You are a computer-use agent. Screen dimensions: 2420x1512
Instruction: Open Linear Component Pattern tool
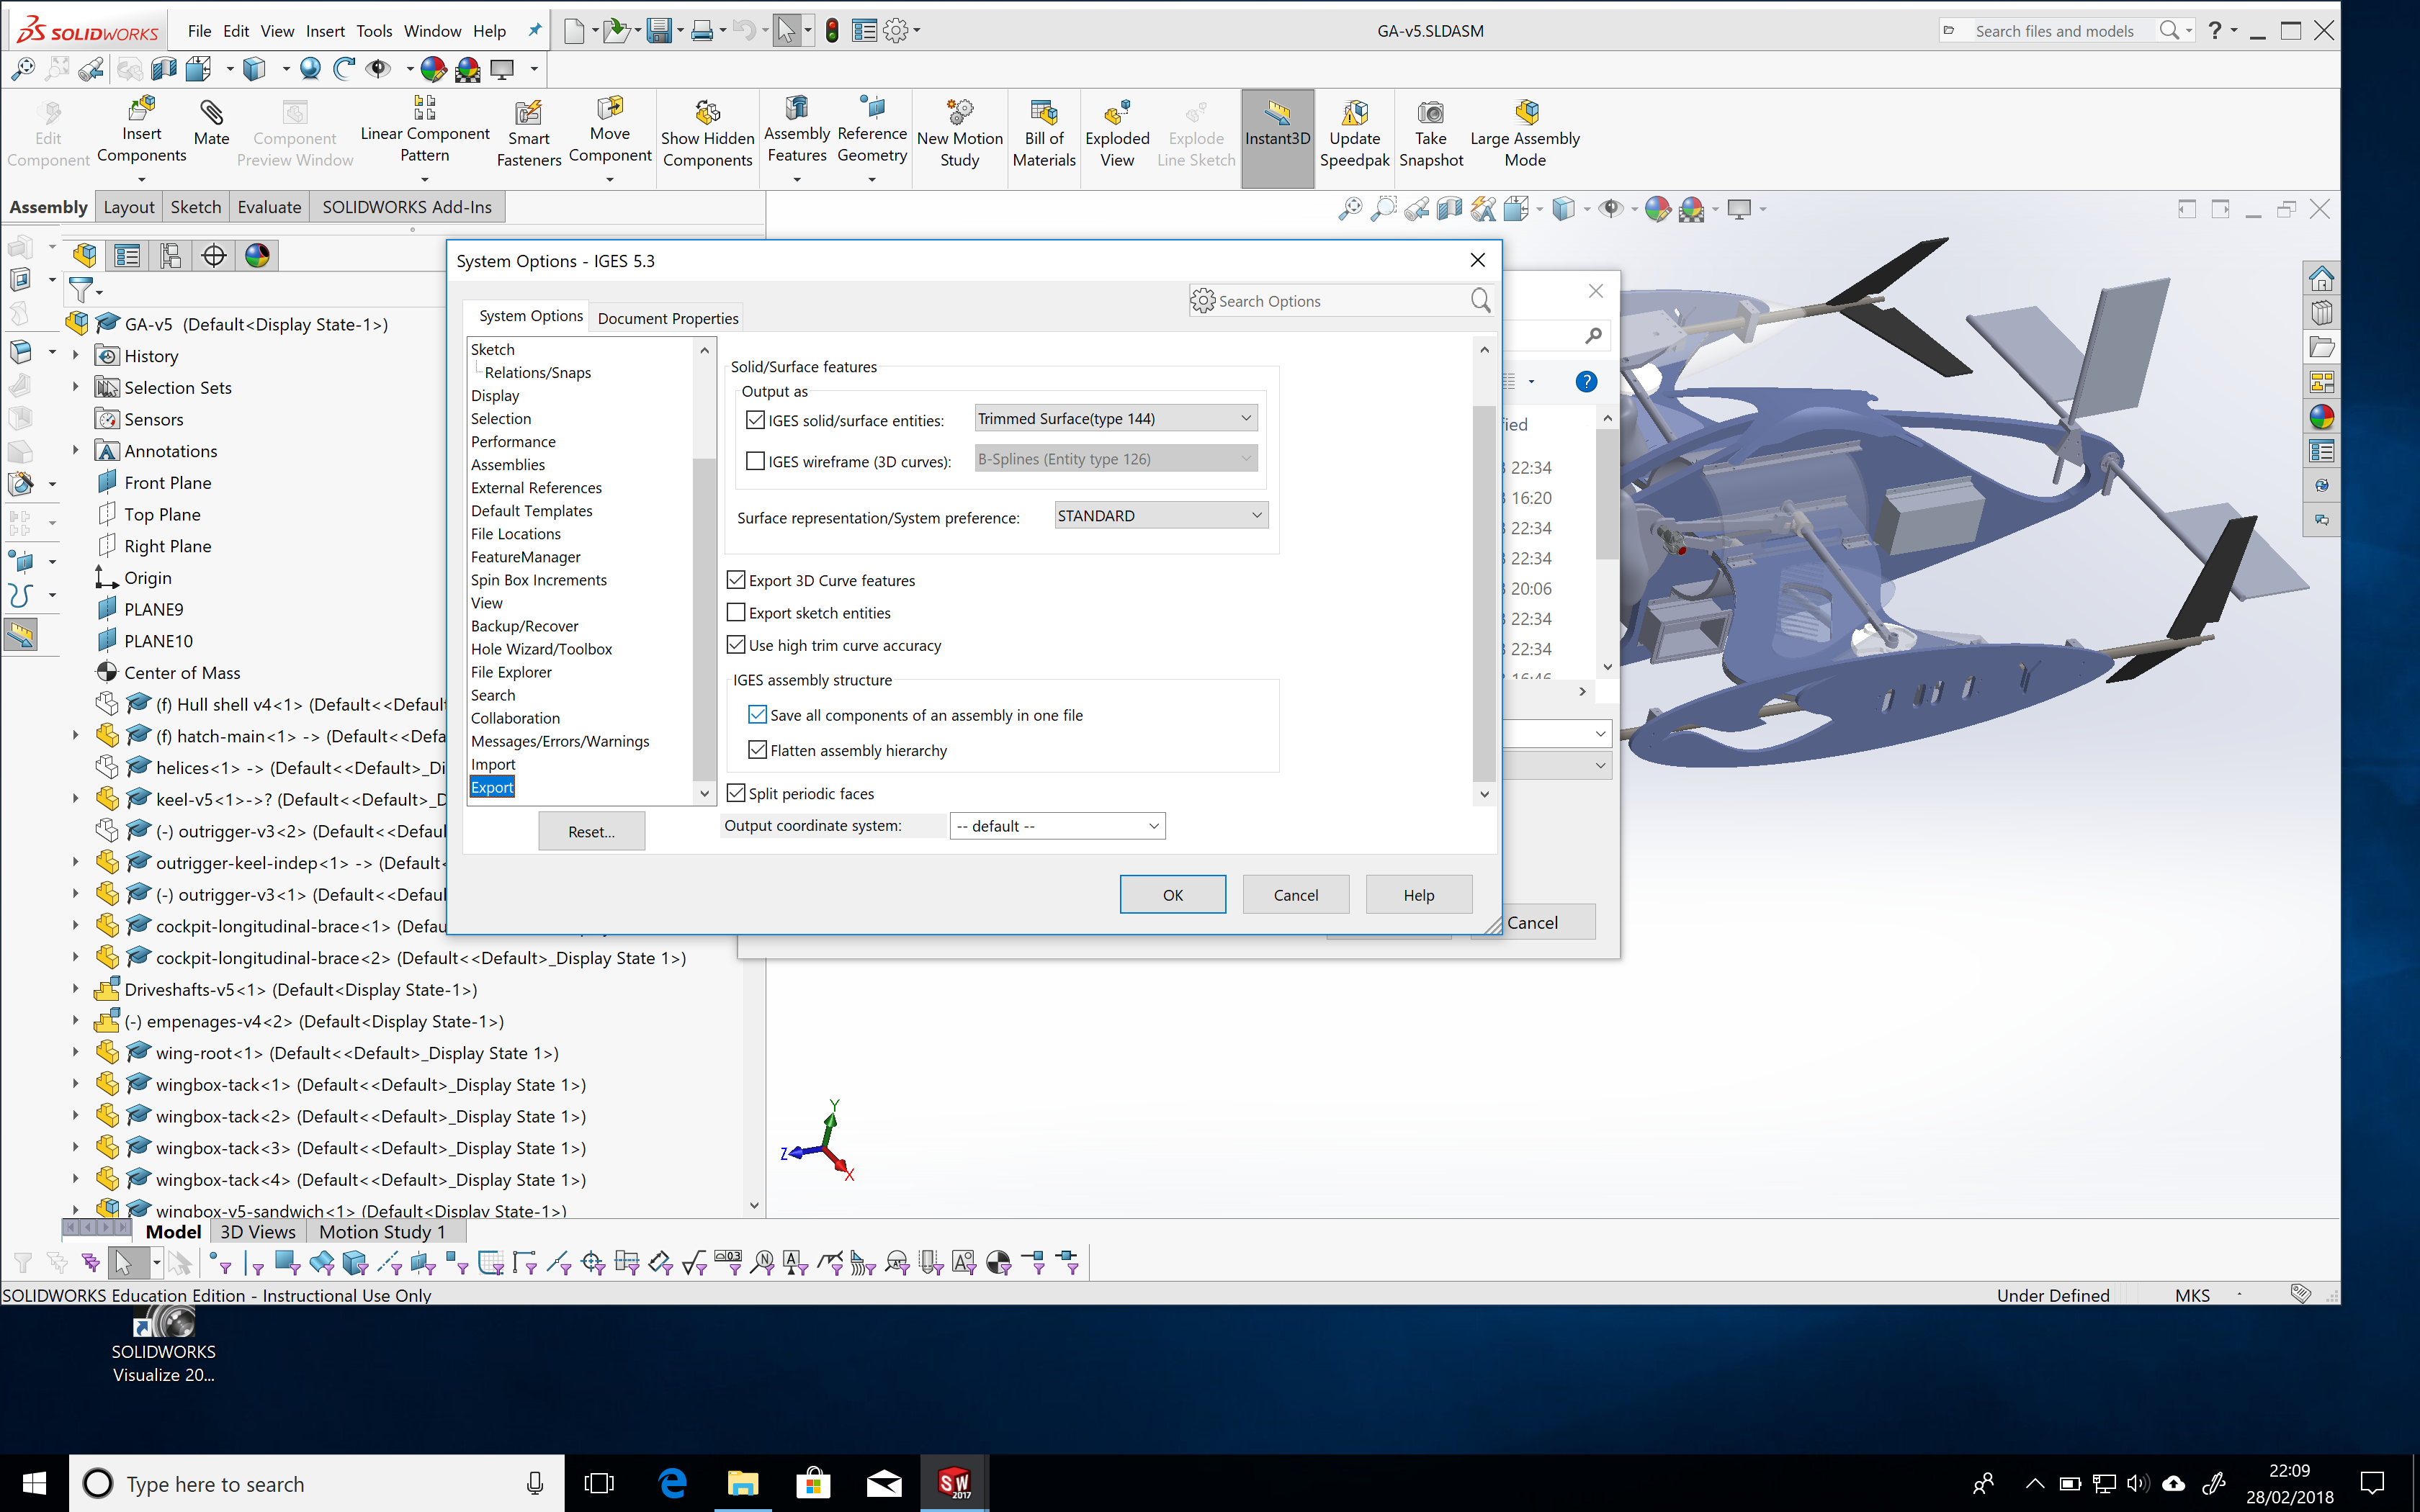tap(424, 131)
